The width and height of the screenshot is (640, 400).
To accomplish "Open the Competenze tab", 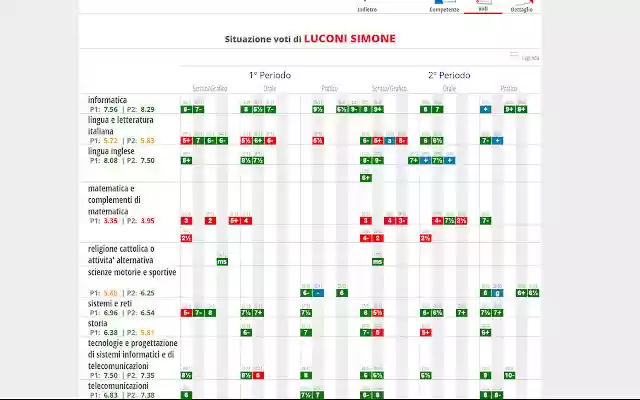I will click(444, 7).
